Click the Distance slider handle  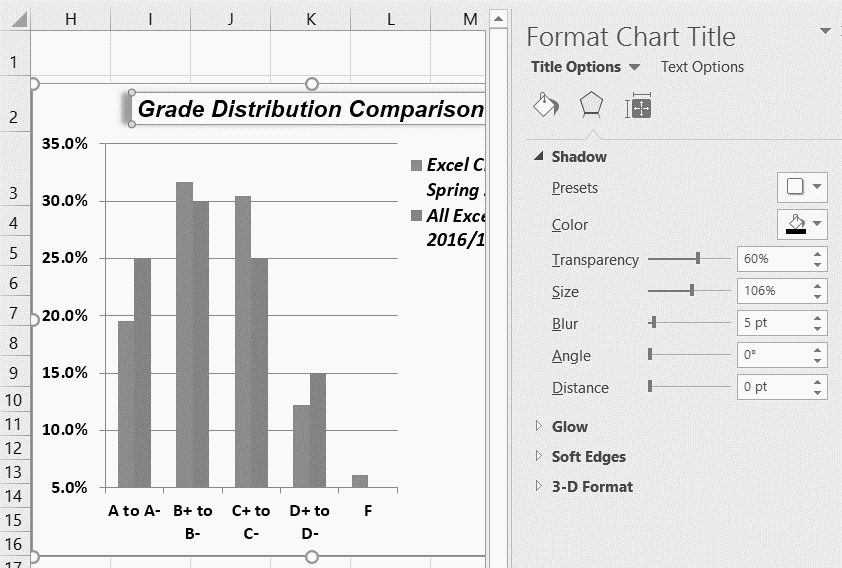[x=650, y=386]
